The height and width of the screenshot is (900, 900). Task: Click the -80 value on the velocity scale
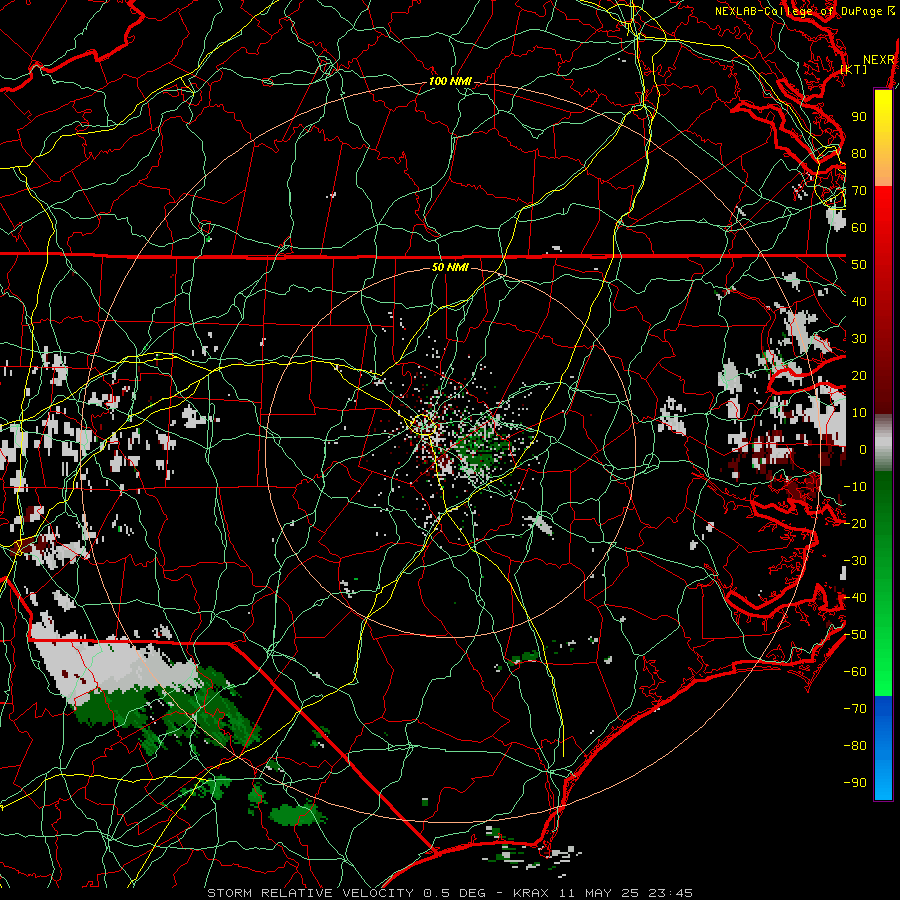coord(855,746)
